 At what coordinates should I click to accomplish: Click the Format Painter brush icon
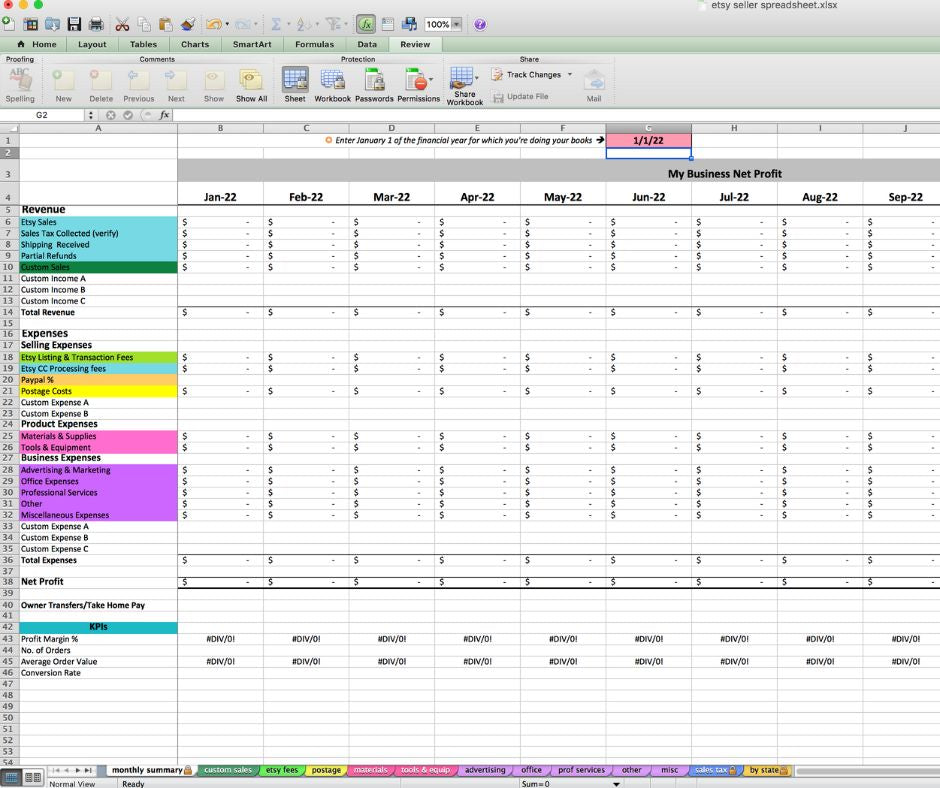[x=188, y=24]
